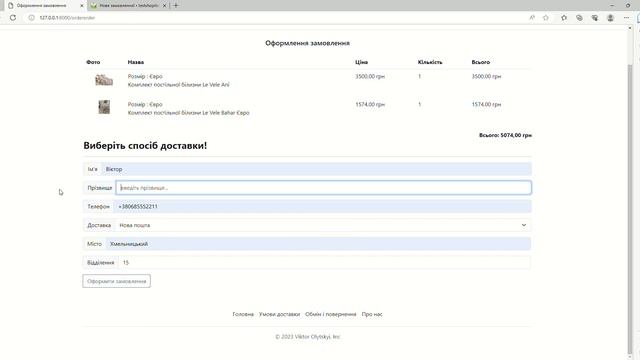The height and width of the screenshot is (360, 640).
Task: Go to 'Головна' footer link
Action: 243,314
